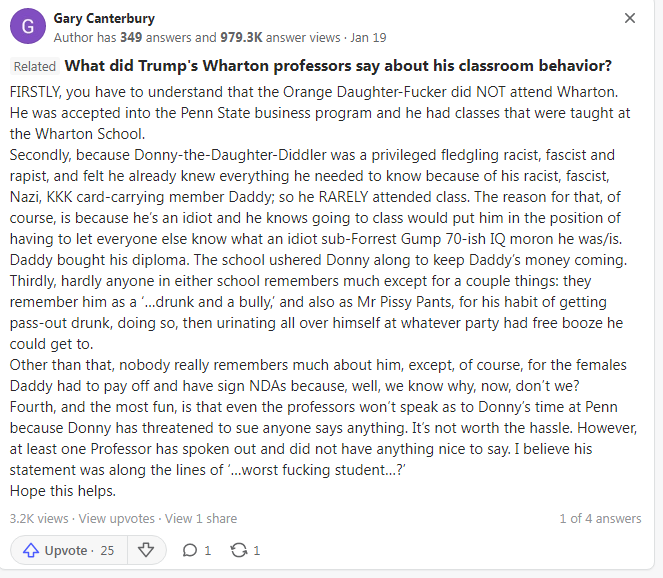Click the Hope this helps closing line

point(62,491)
